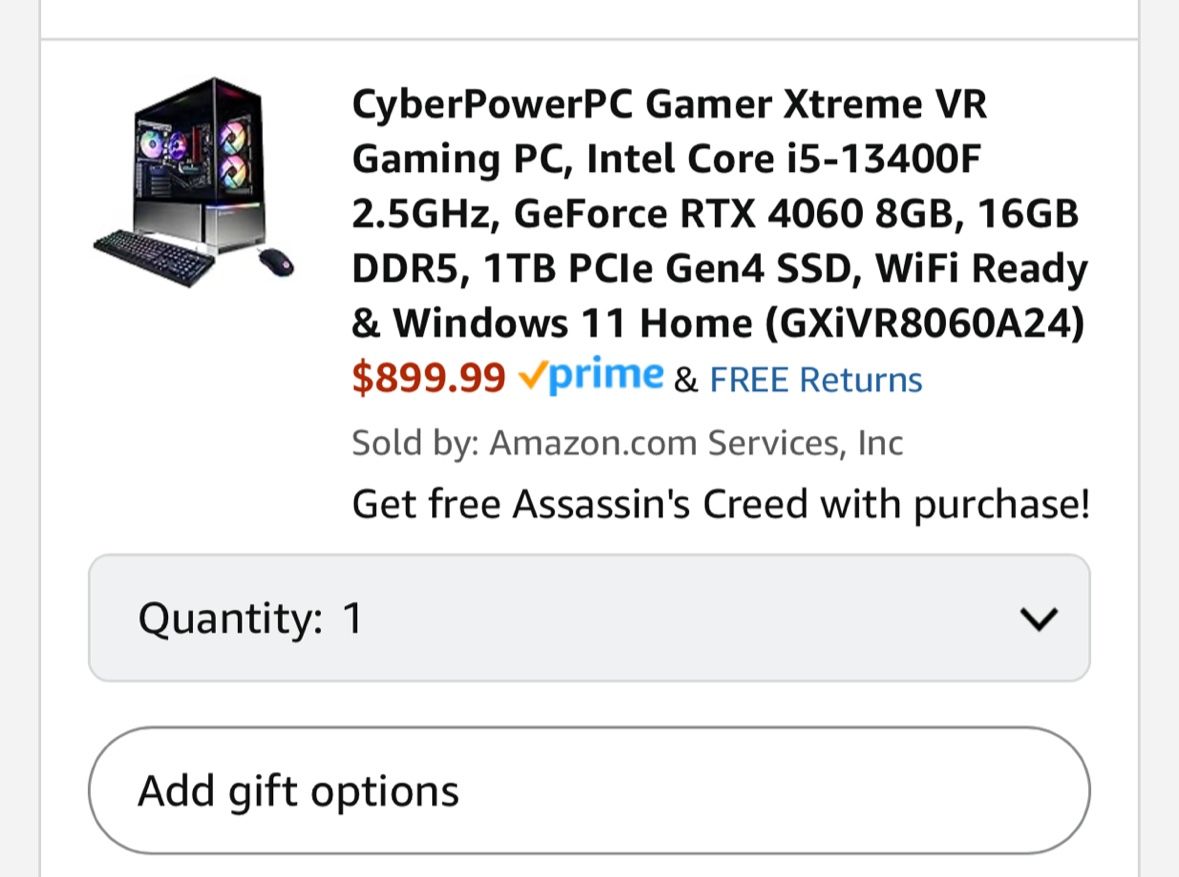Click the Assassin's Creed promotion text
Screen dimensions: 1179x877
point(721,503)
